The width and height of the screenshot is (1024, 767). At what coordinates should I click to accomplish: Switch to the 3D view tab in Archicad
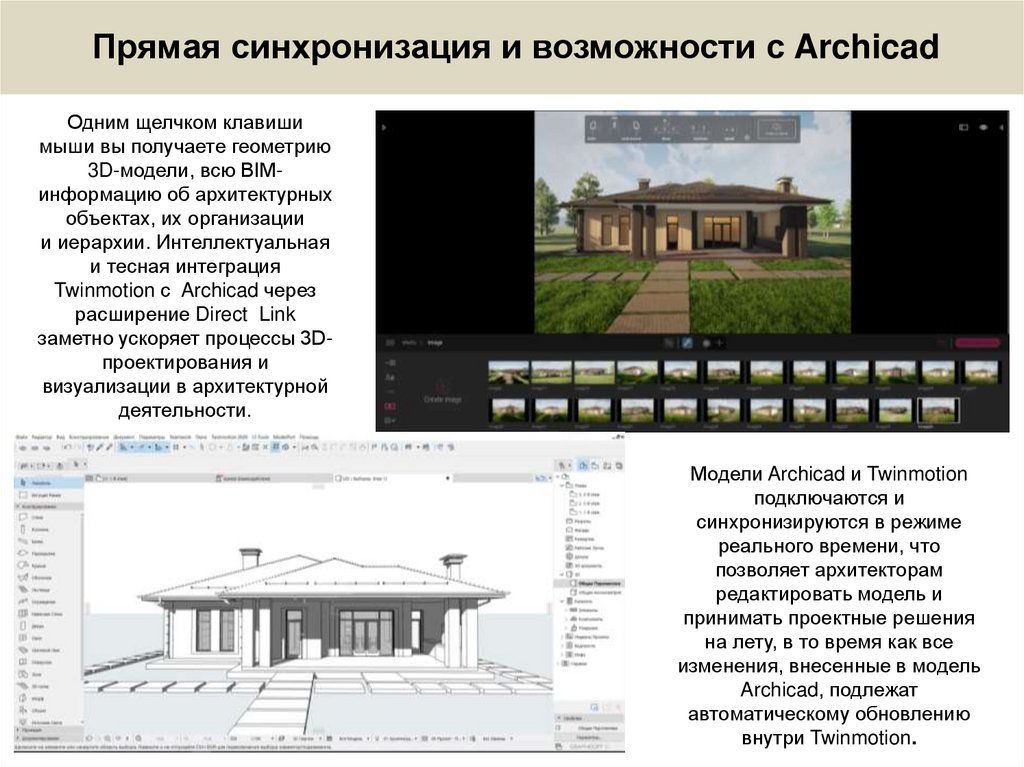(x=392, y=479)
